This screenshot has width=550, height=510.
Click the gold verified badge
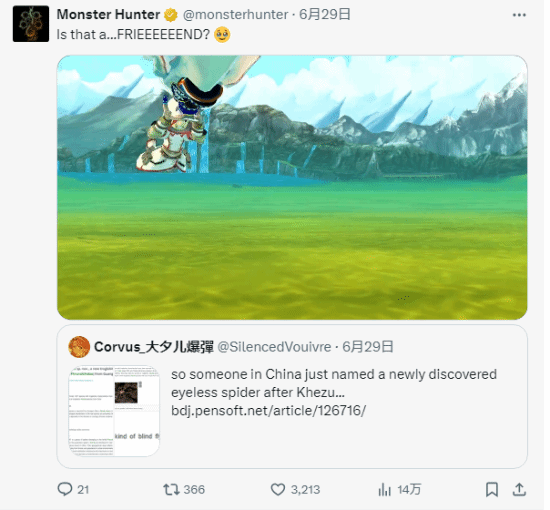[171, 15]
